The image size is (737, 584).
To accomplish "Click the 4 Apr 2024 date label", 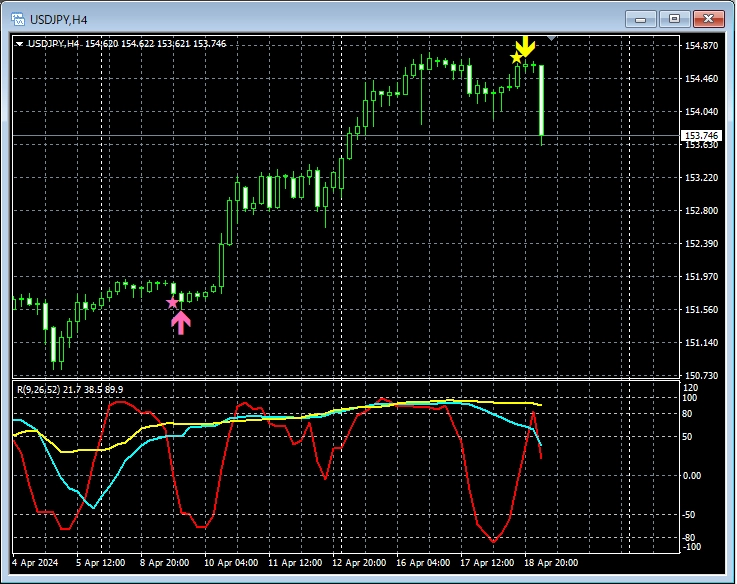I will (x=36, y=563).
